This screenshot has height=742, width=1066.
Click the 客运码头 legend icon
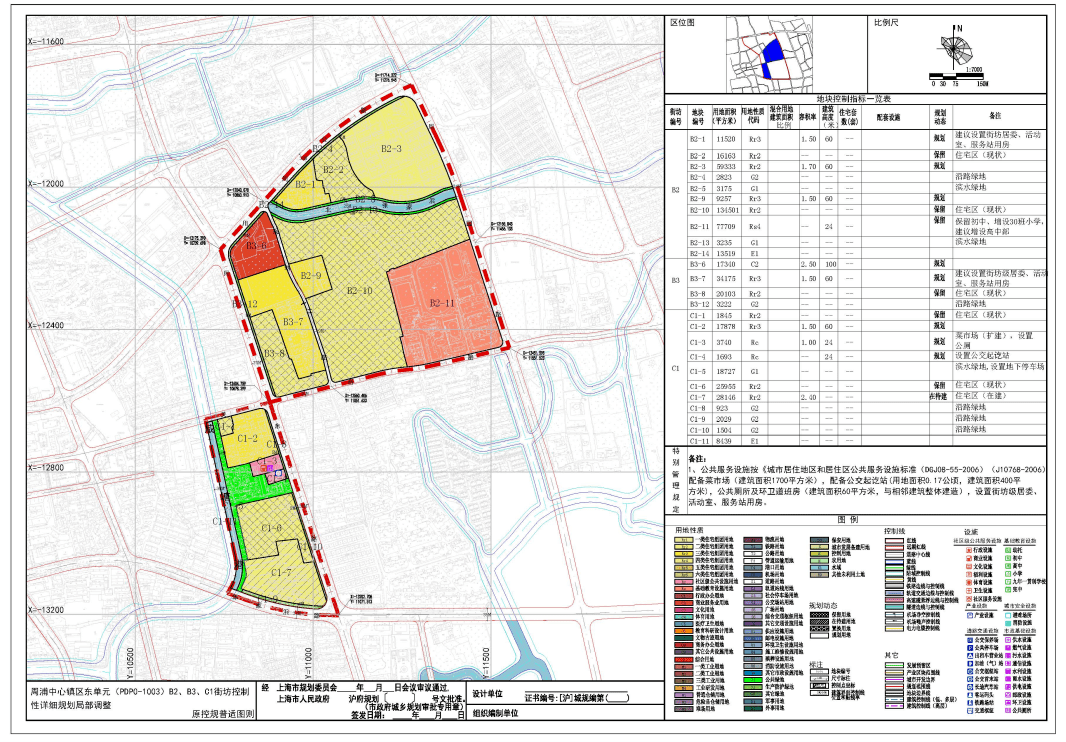tap(970, 694)
